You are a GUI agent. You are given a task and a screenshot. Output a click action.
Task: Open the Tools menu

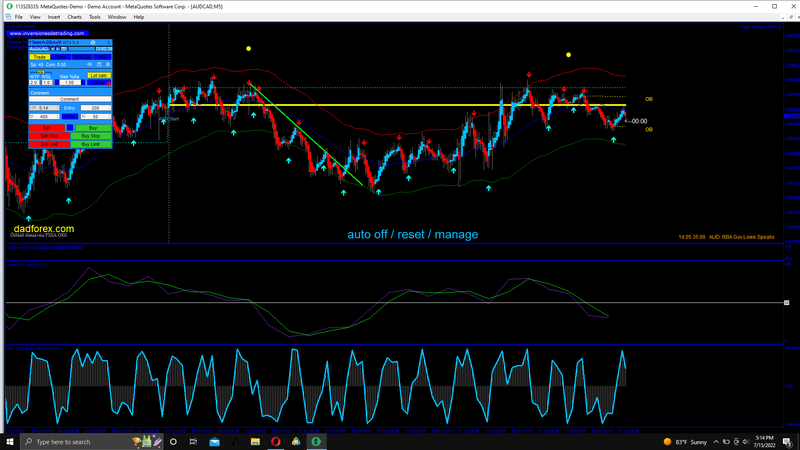pos(94,17)
